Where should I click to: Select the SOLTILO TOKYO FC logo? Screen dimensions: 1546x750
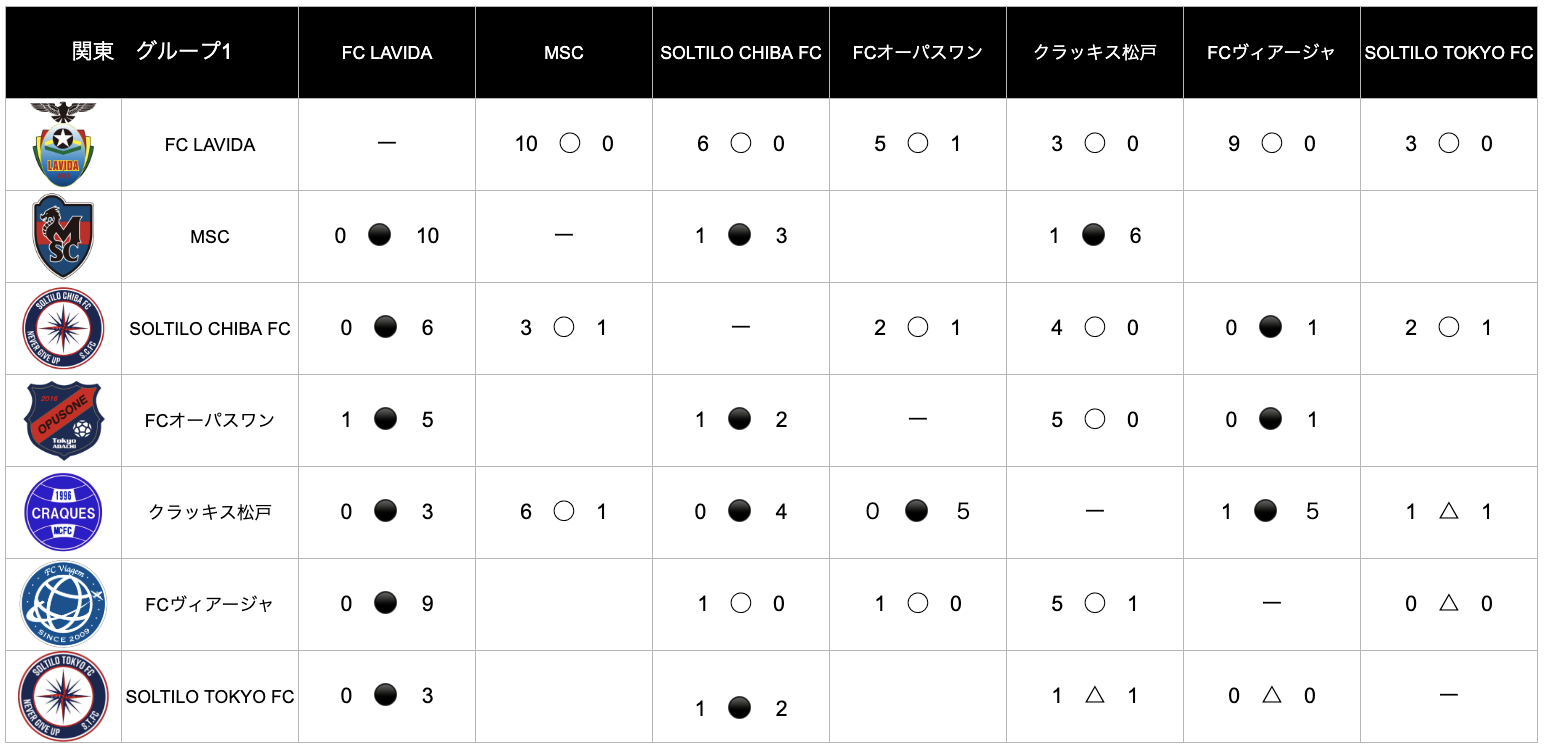63,696
